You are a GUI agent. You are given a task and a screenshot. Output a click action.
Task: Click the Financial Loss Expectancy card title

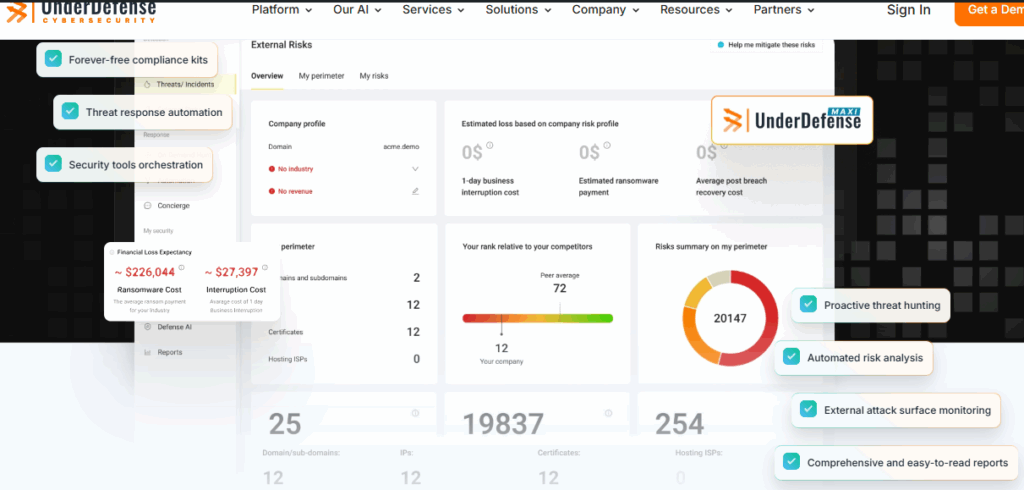click(155, 252)
